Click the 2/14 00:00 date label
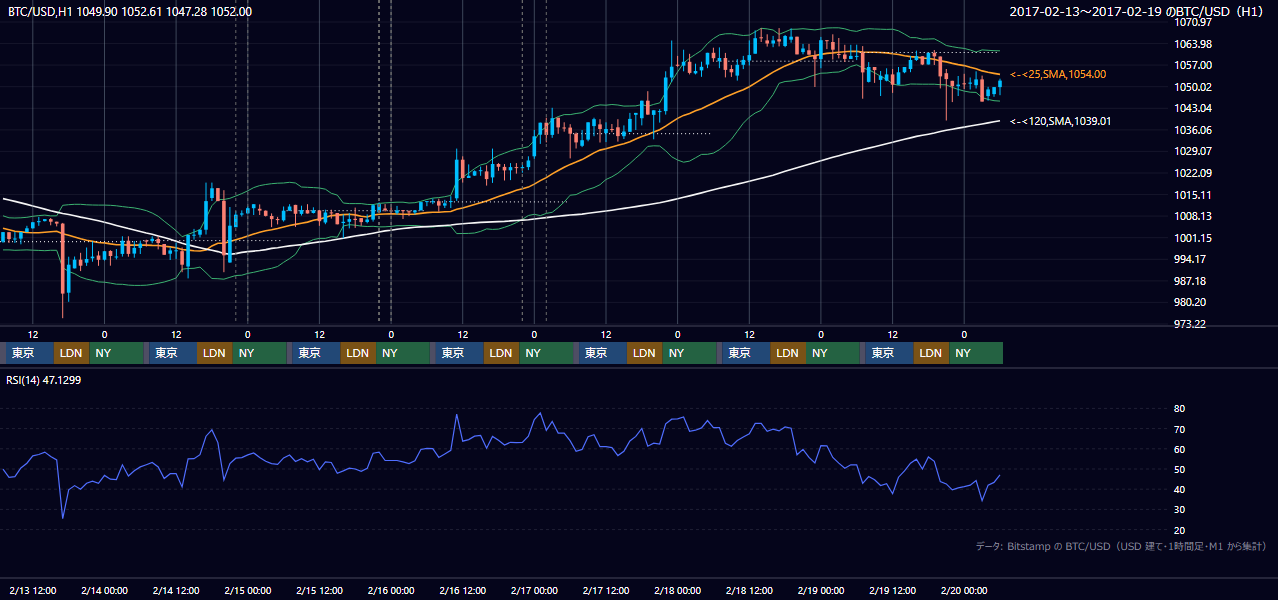This screenshot has width=1278, height=600. point(105,590)
